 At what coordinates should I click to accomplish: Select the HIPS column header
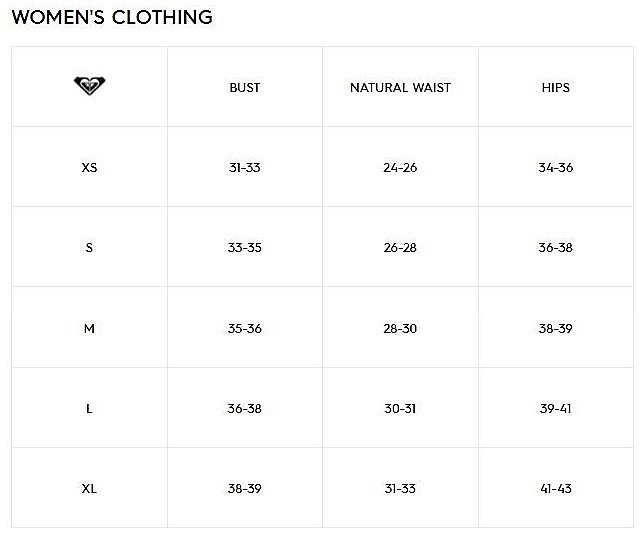pos(555,88)
